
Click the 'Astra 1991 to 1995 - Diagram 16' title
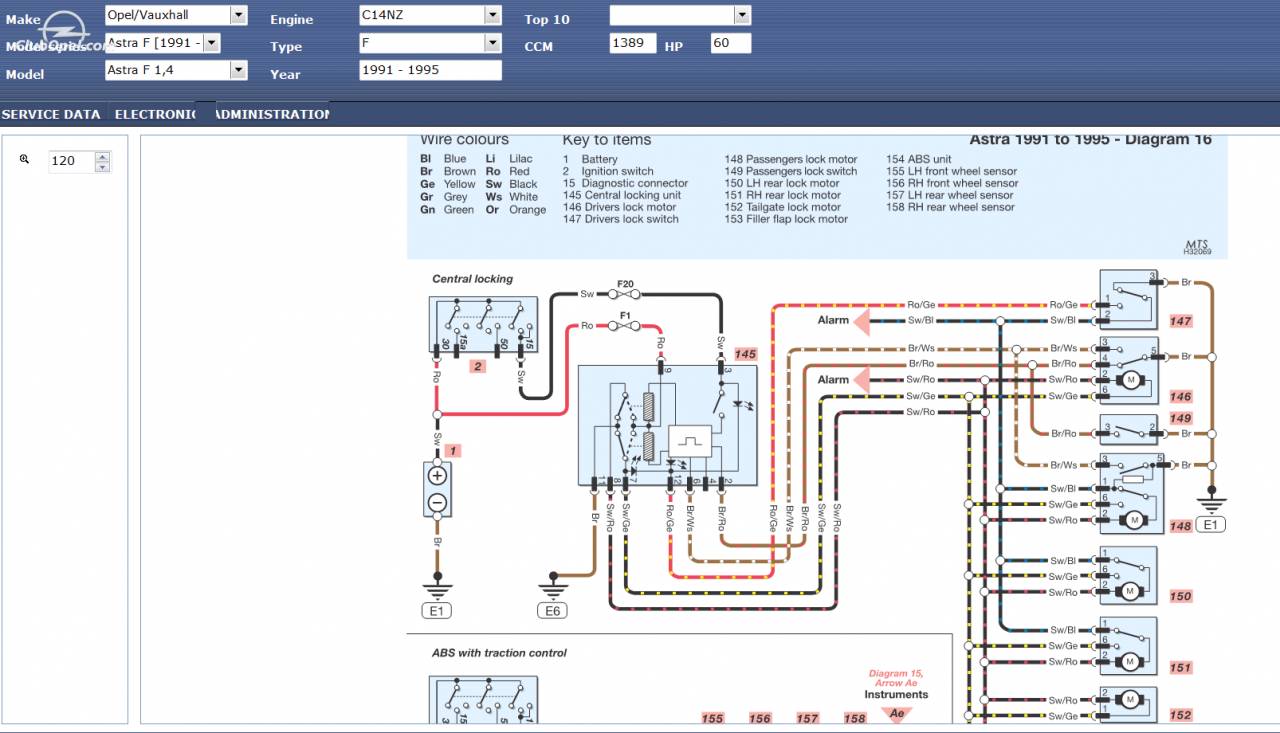[1090, 140]
